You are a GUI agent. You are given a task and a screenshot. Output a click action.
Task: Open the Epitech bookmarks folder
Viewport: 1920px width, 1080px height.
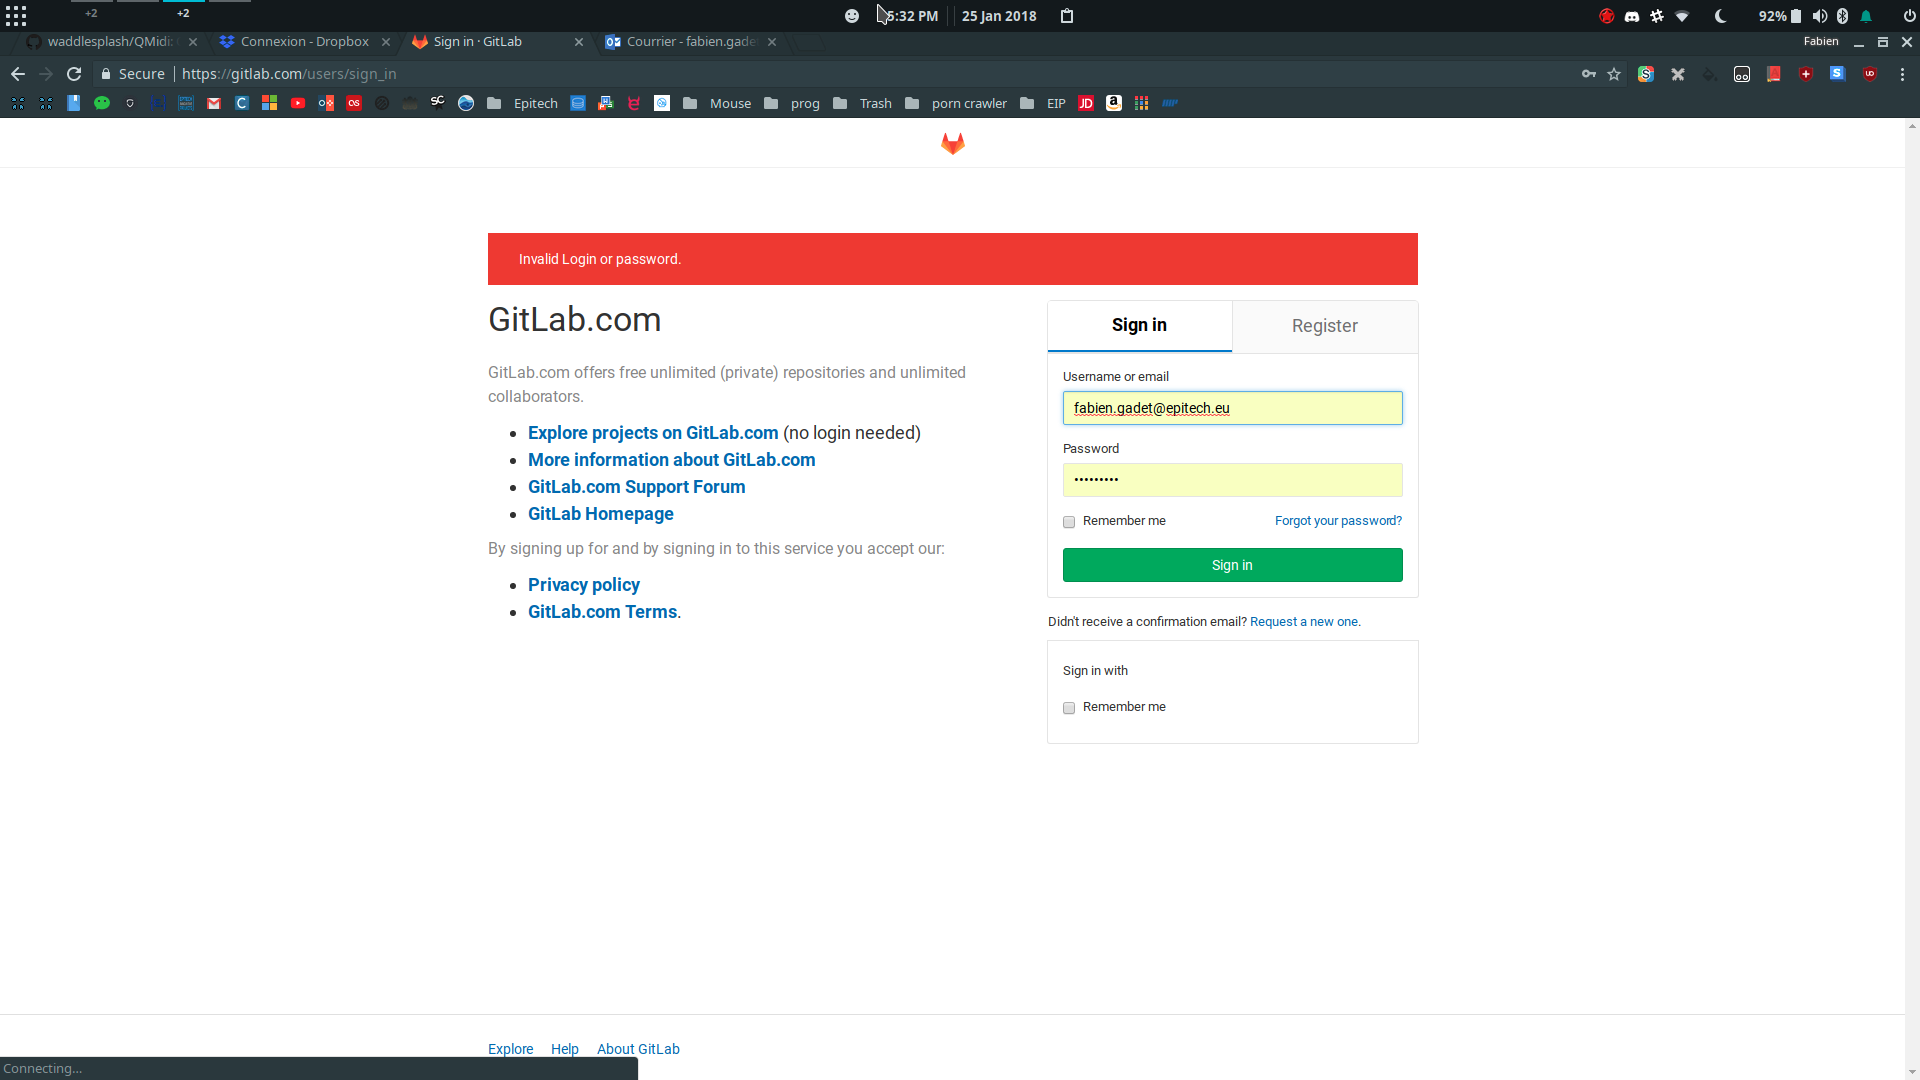523,103
